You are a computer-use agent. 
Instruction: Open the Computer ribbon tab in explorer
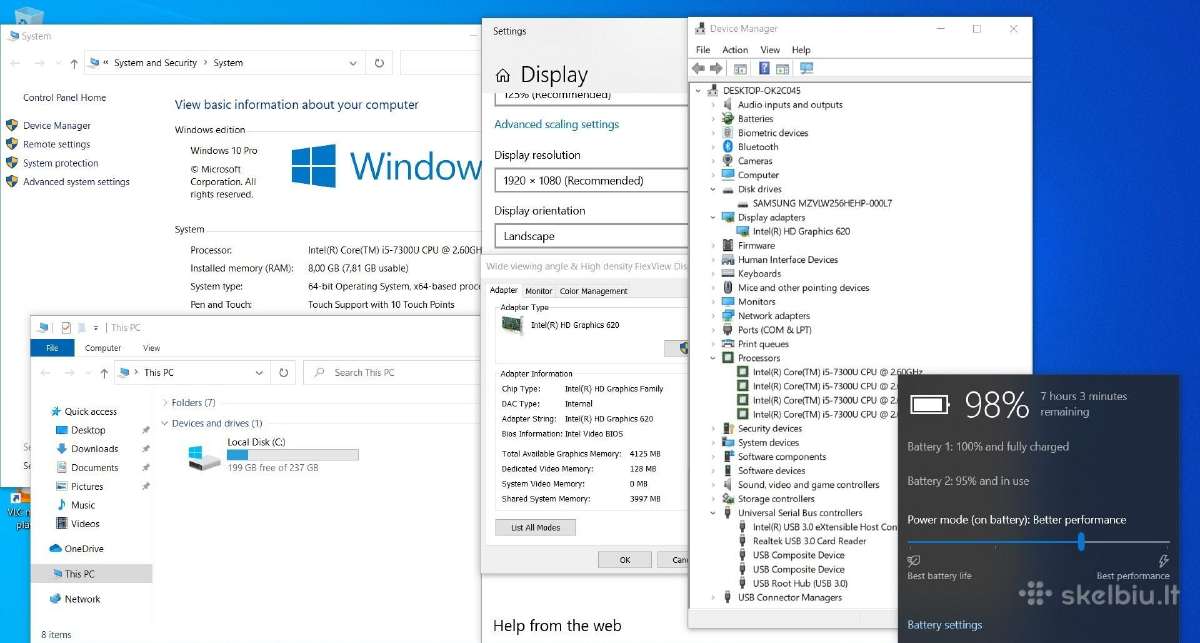pos(103,348)
